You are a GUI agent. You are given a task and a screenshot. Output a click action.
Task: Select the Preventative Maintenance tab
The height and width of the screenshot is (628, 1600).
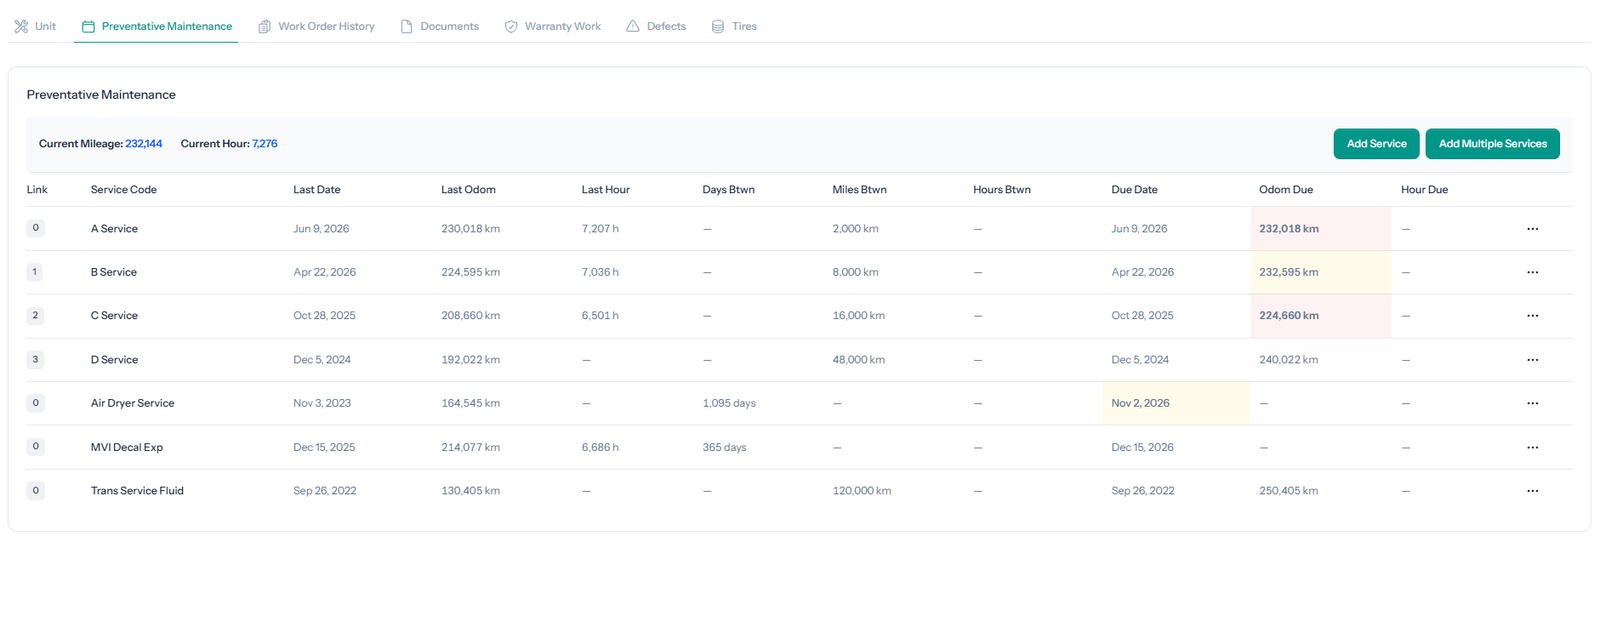point(156,26)
